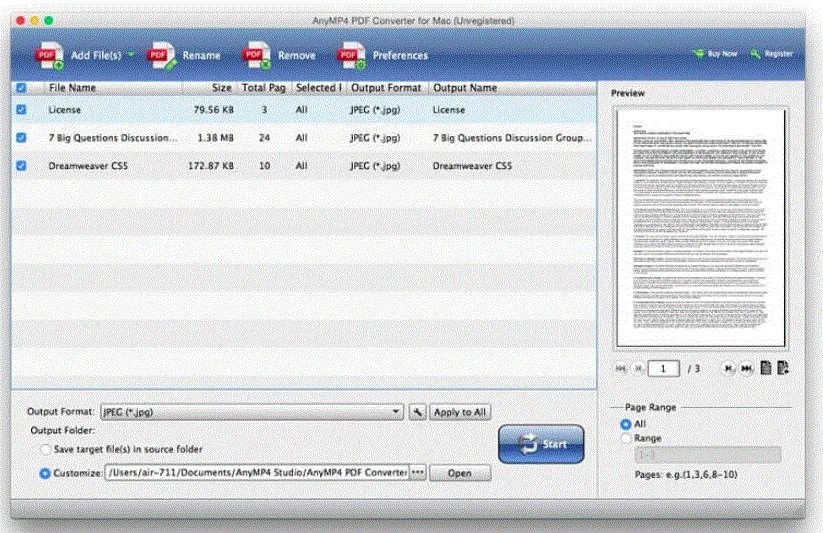Screen dimensions: 823x533
Task: Select the Range page radio
Action: click(x=626, y=438)
